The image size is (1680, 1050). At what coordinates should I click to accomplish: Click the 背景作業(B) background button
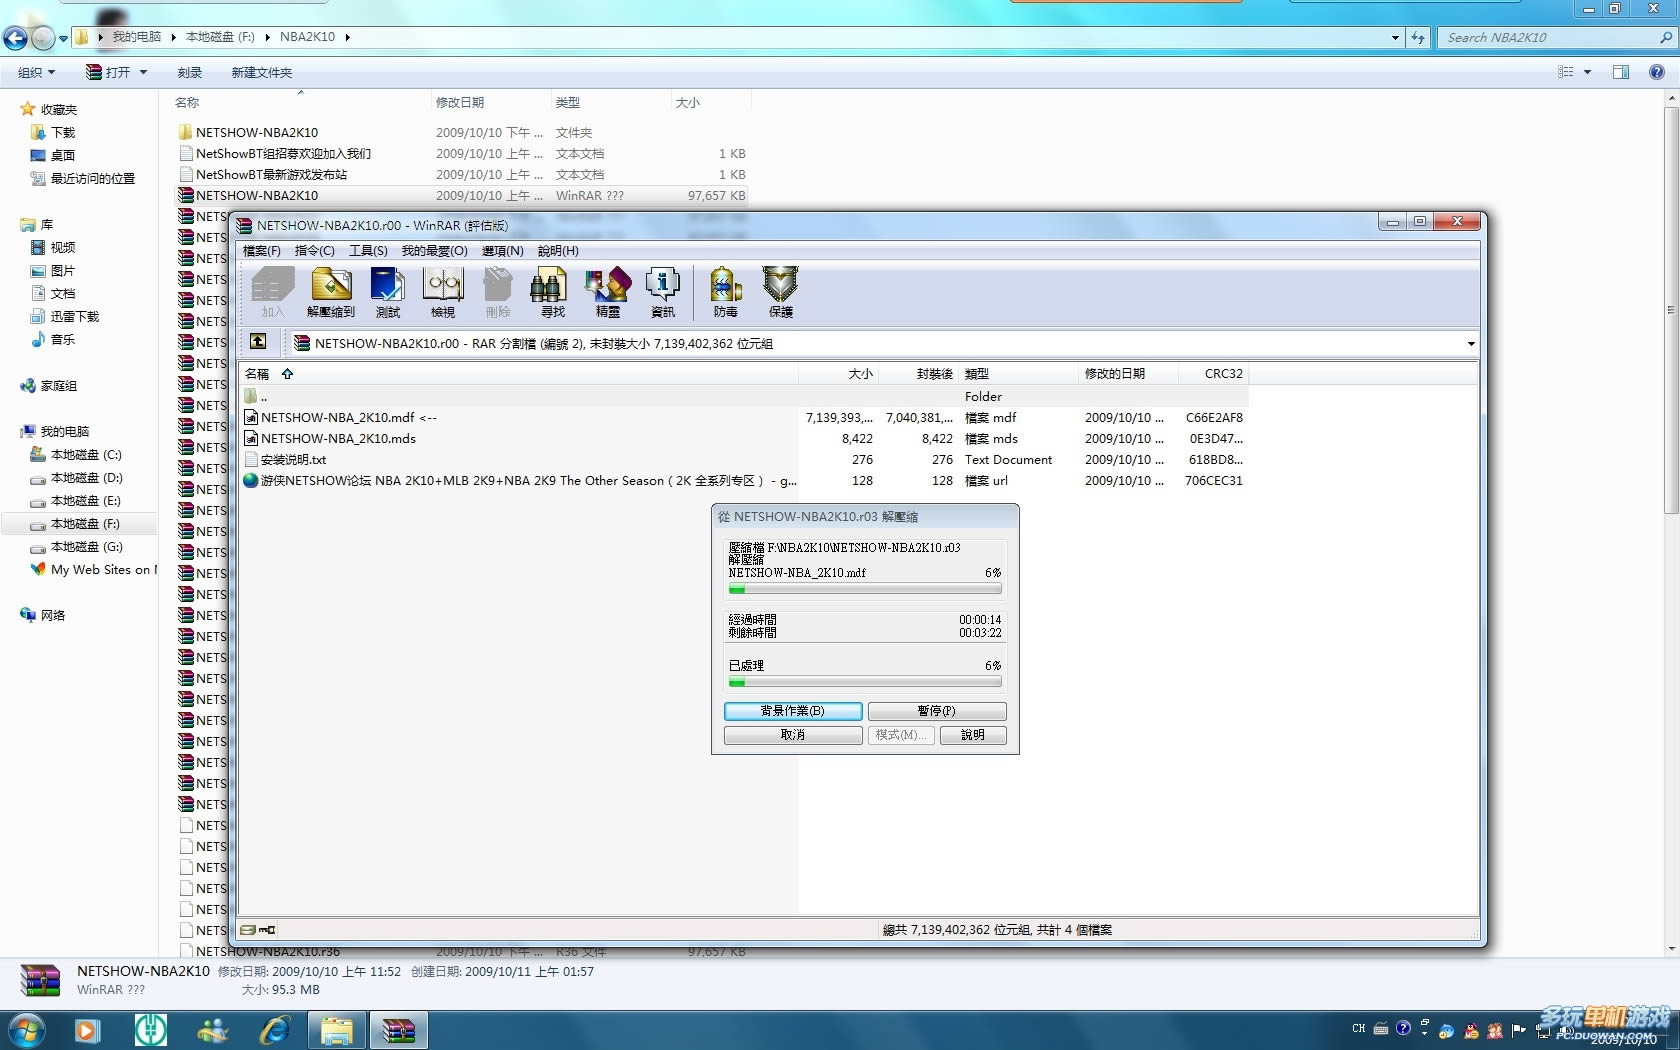tap(793, 711)
